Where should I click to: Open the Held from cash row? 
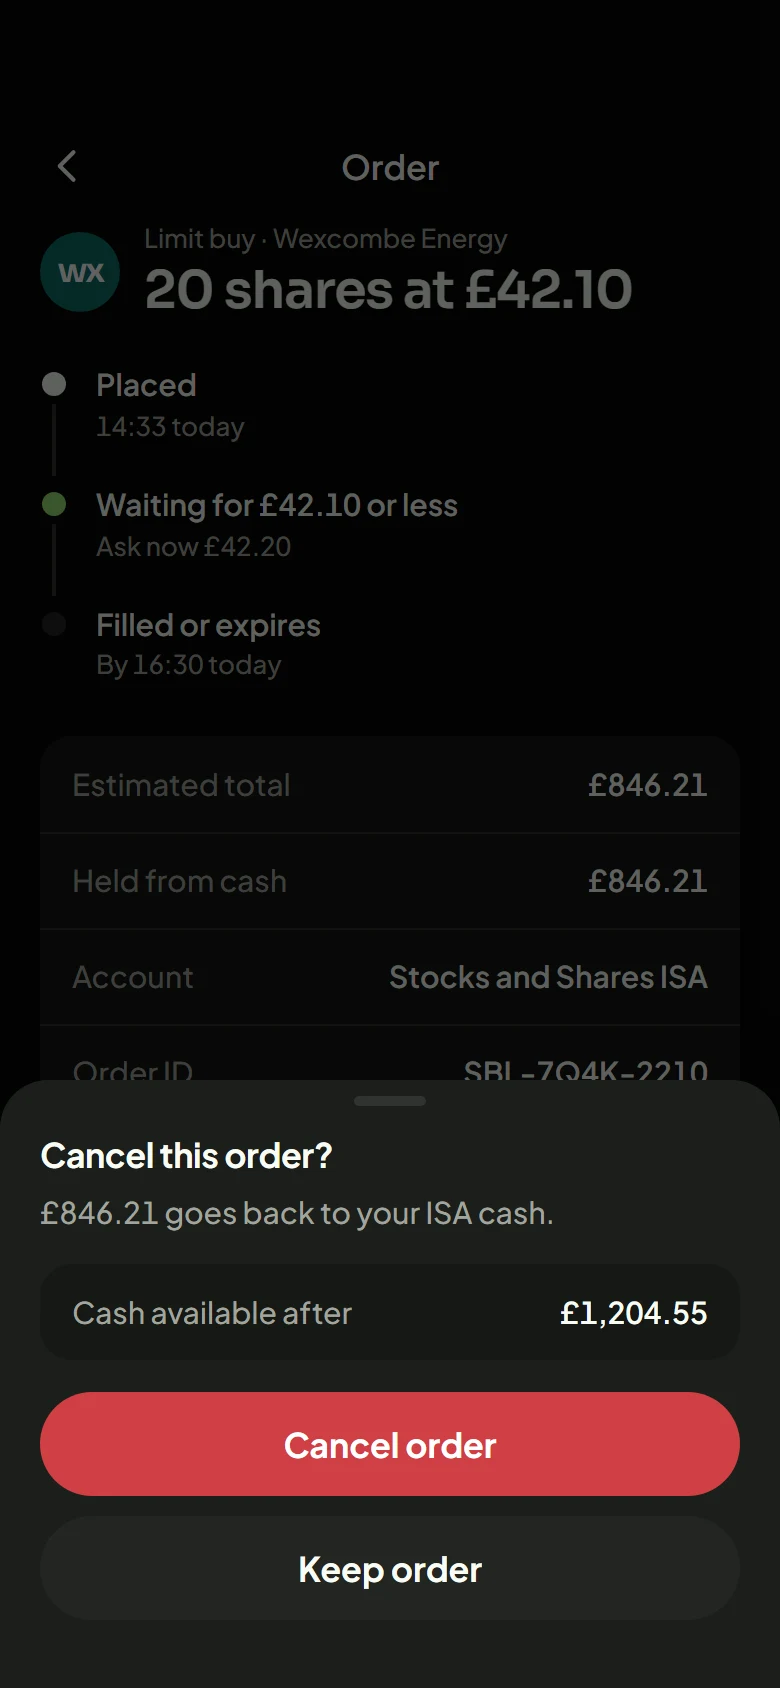coord(390,881)
